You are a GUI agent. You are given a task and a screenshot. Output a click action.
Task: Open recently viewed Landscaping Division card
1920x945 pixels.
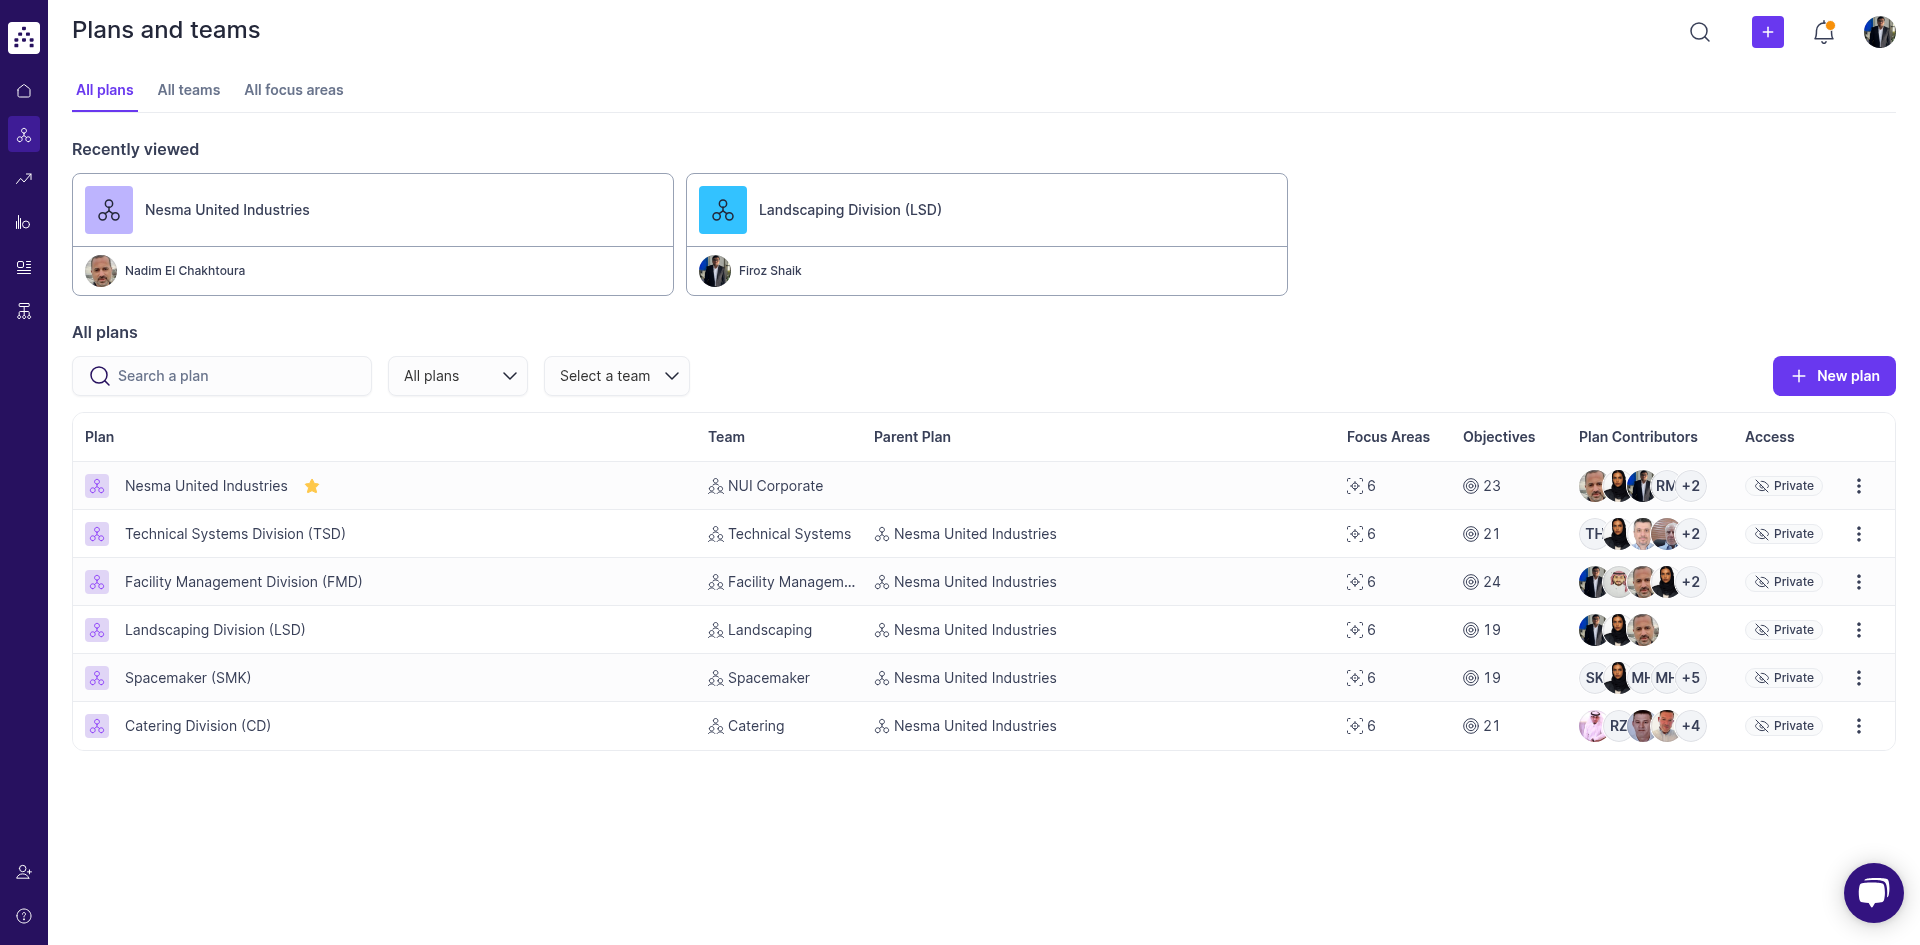click(x=986, y=211)
